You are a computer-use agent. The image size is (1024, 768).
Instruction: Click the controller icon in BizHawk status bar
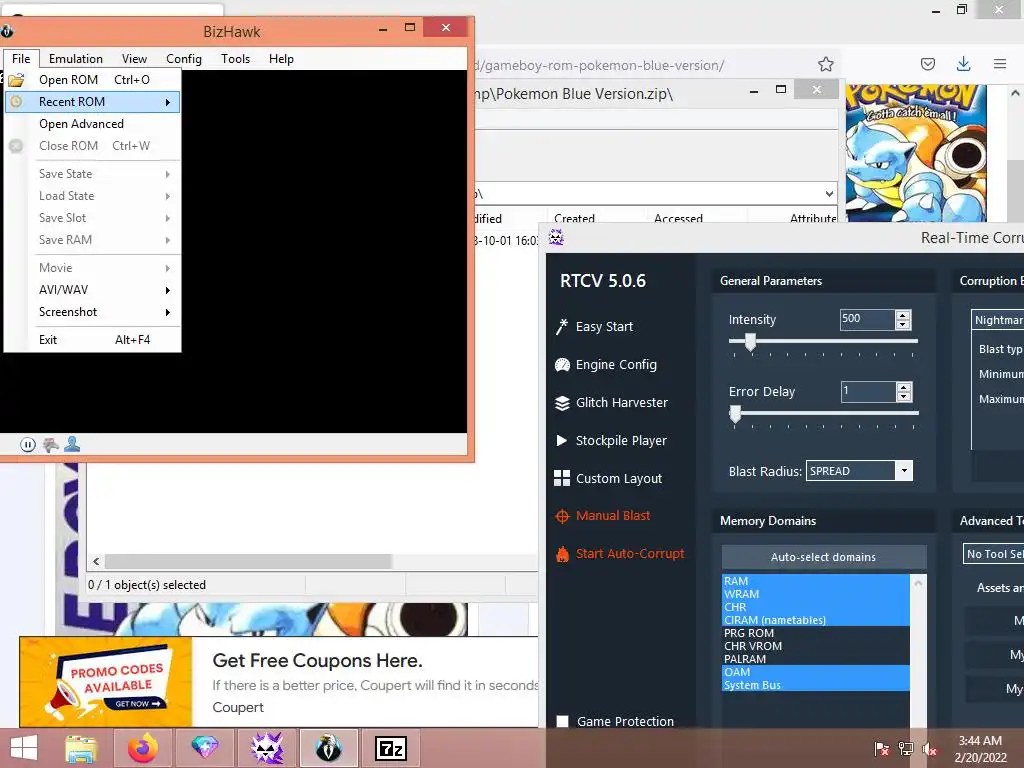coord(50,445)
